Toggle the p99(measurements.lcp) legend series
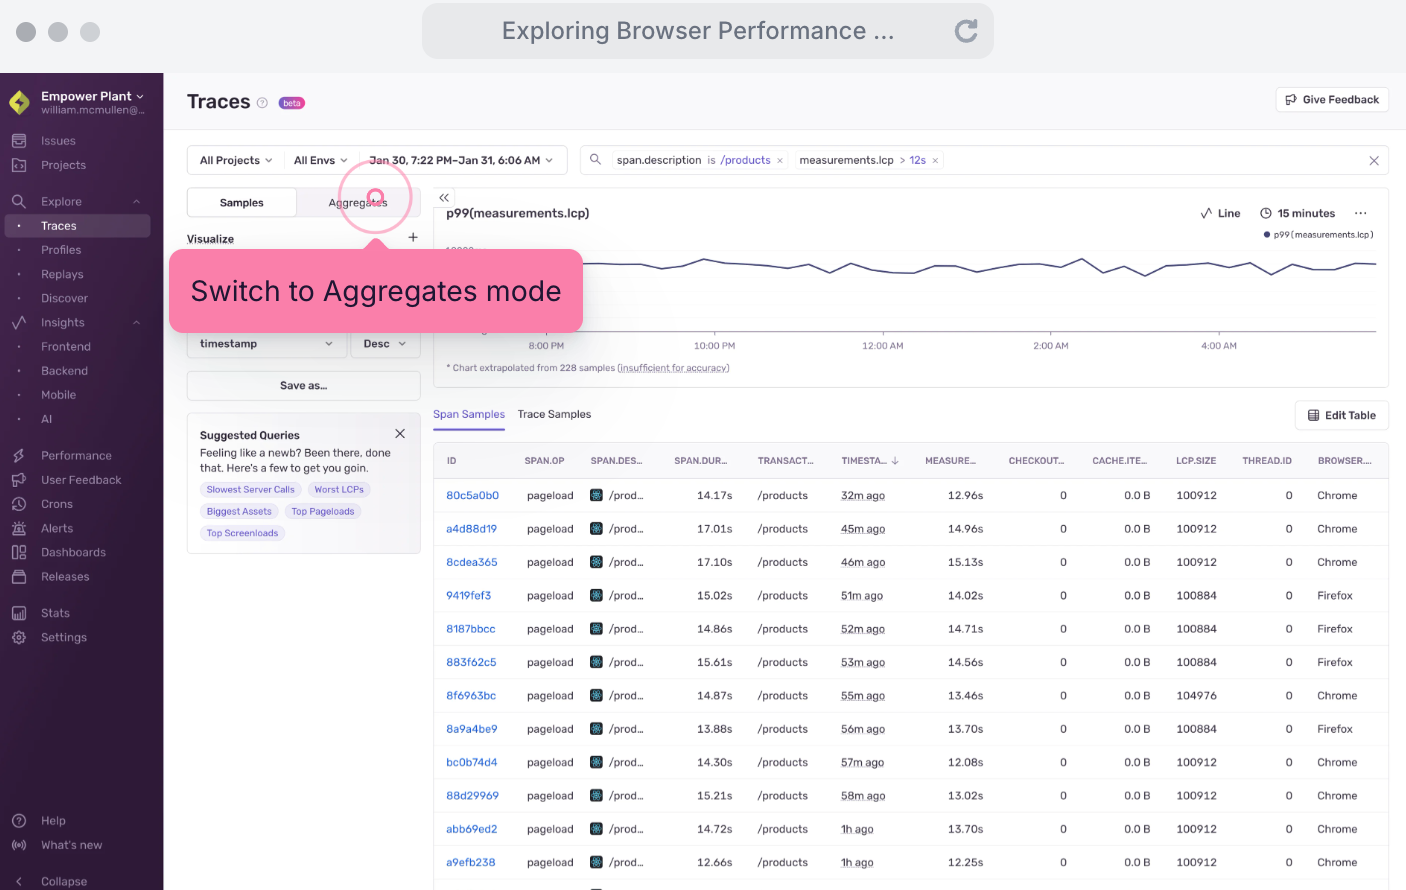 click(1322, 235)
